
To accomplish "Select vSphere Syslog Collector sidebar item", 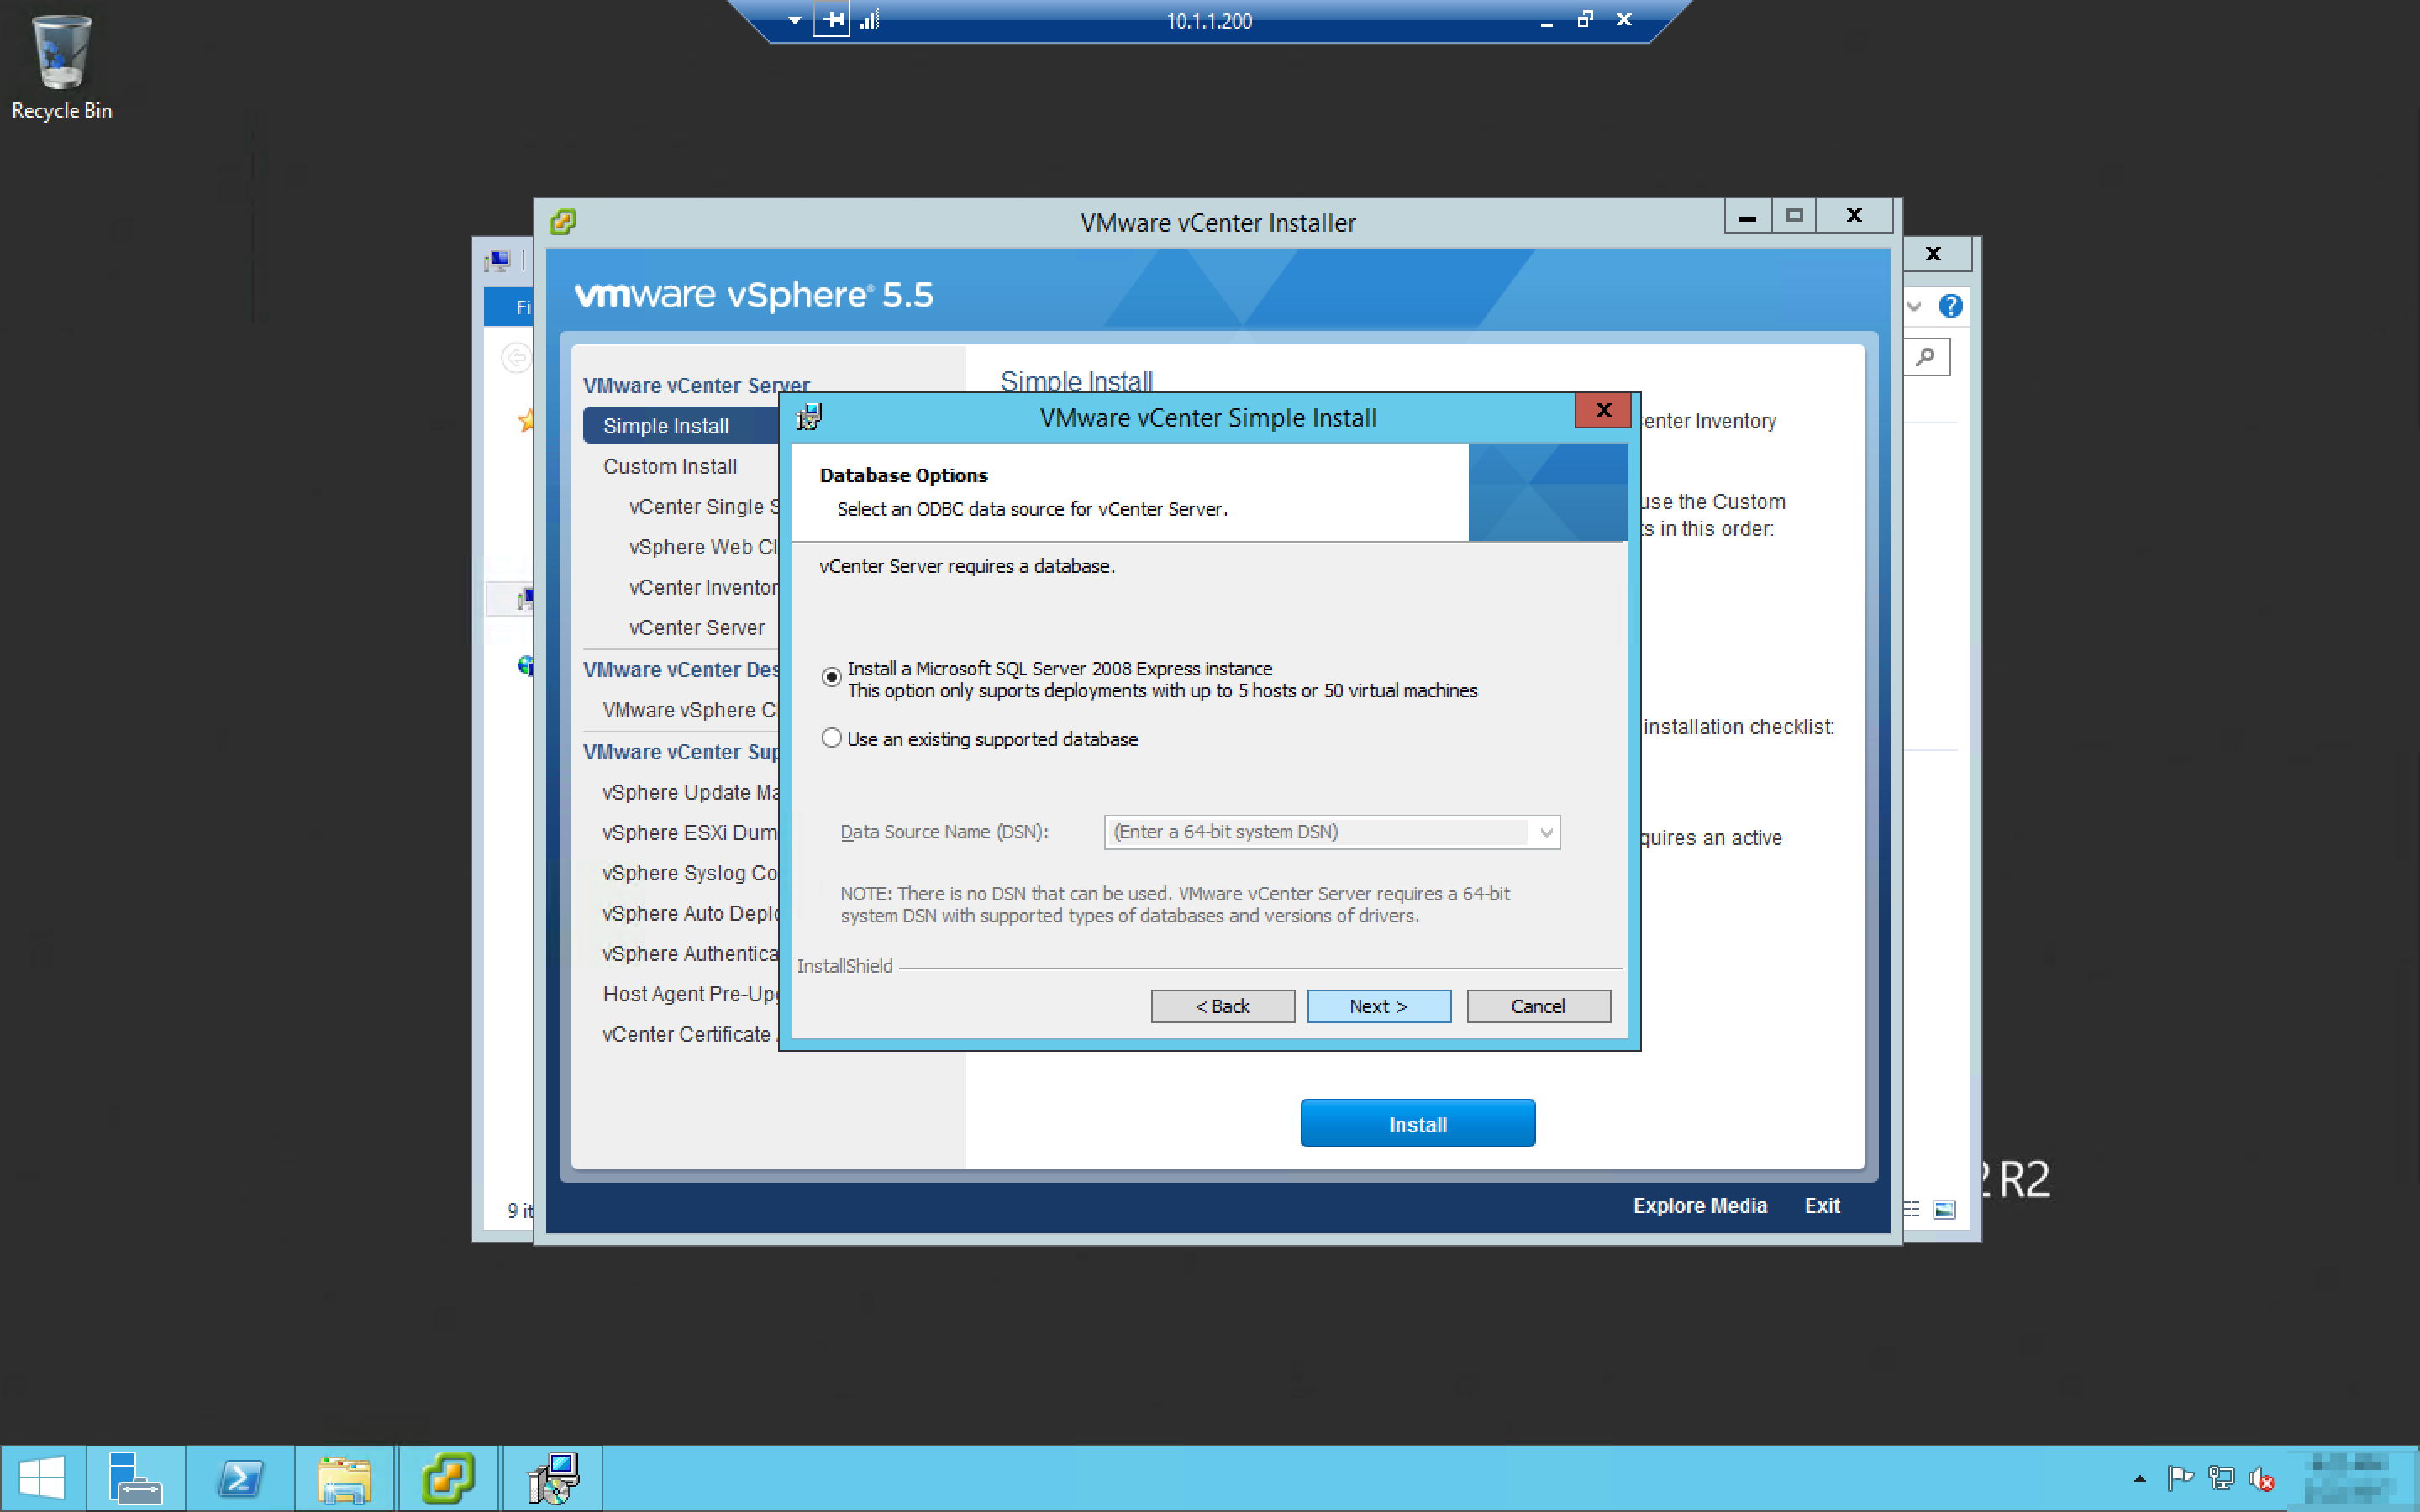I will point(690,873).
